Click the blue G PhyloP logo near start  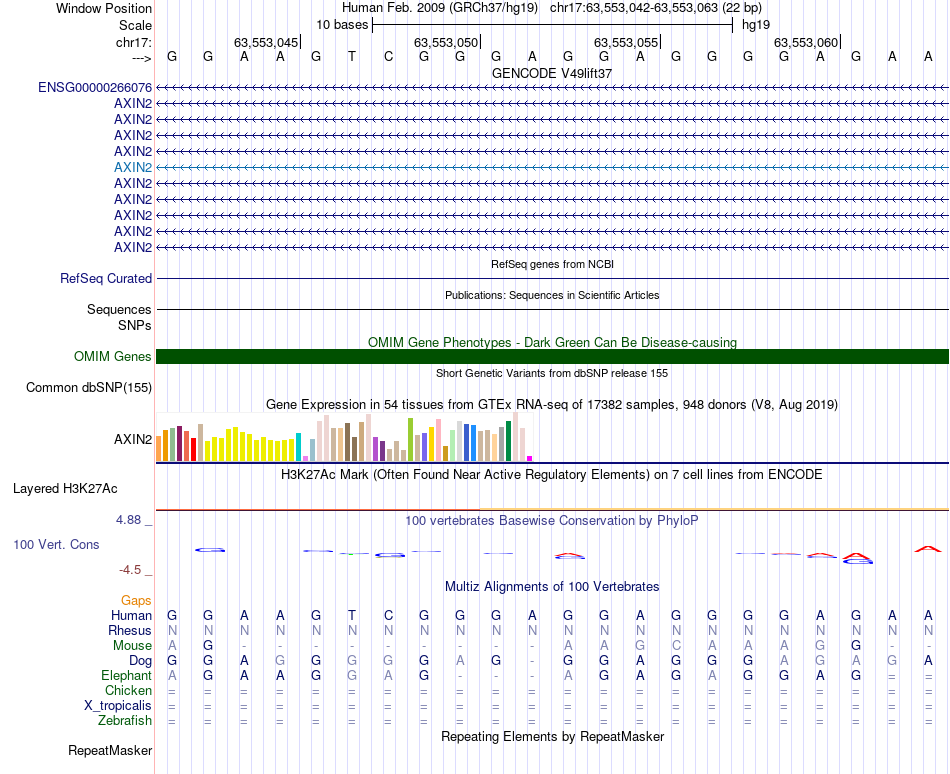coord(210,550)
